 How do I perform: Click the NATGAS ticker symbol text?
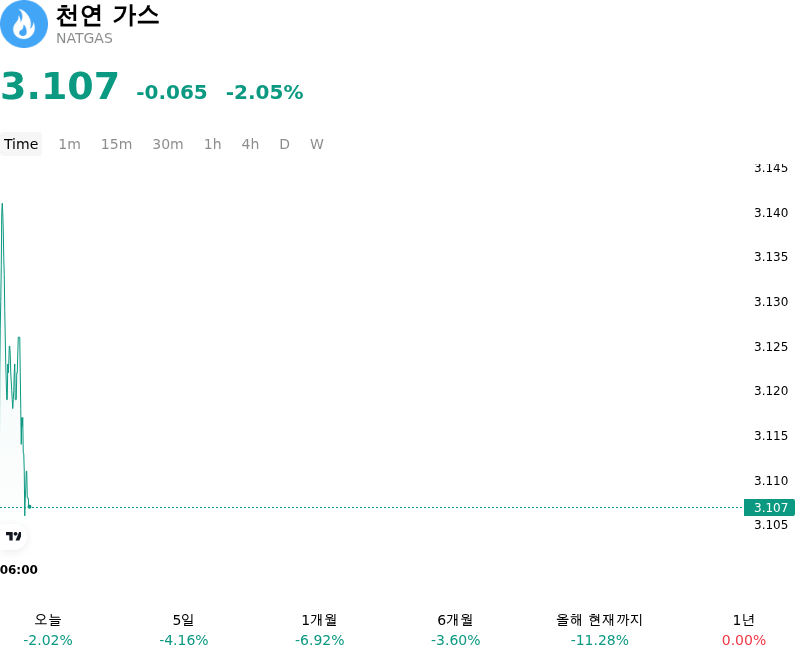click(84, 39)
